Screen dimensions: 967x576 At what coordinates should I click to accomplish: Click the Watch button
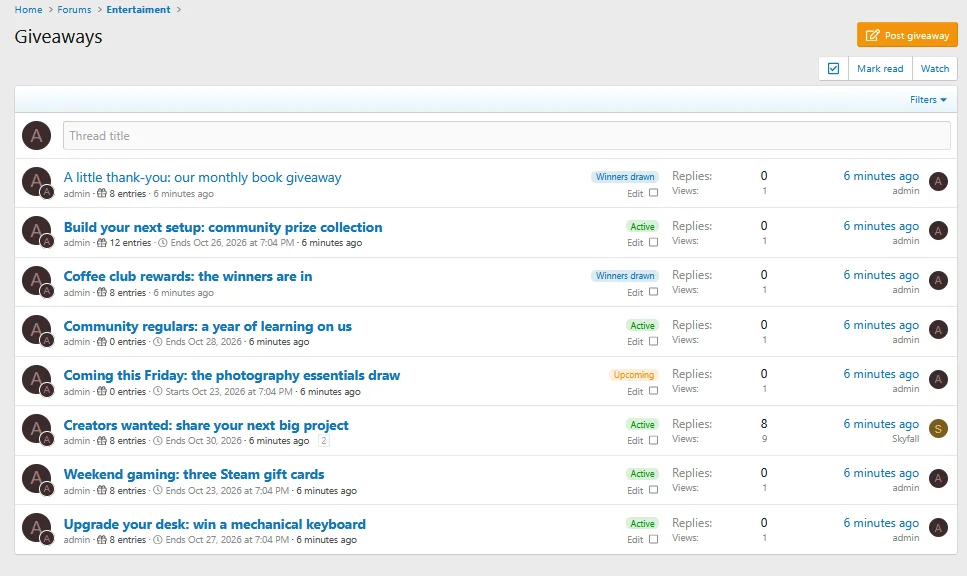(935, 68)
